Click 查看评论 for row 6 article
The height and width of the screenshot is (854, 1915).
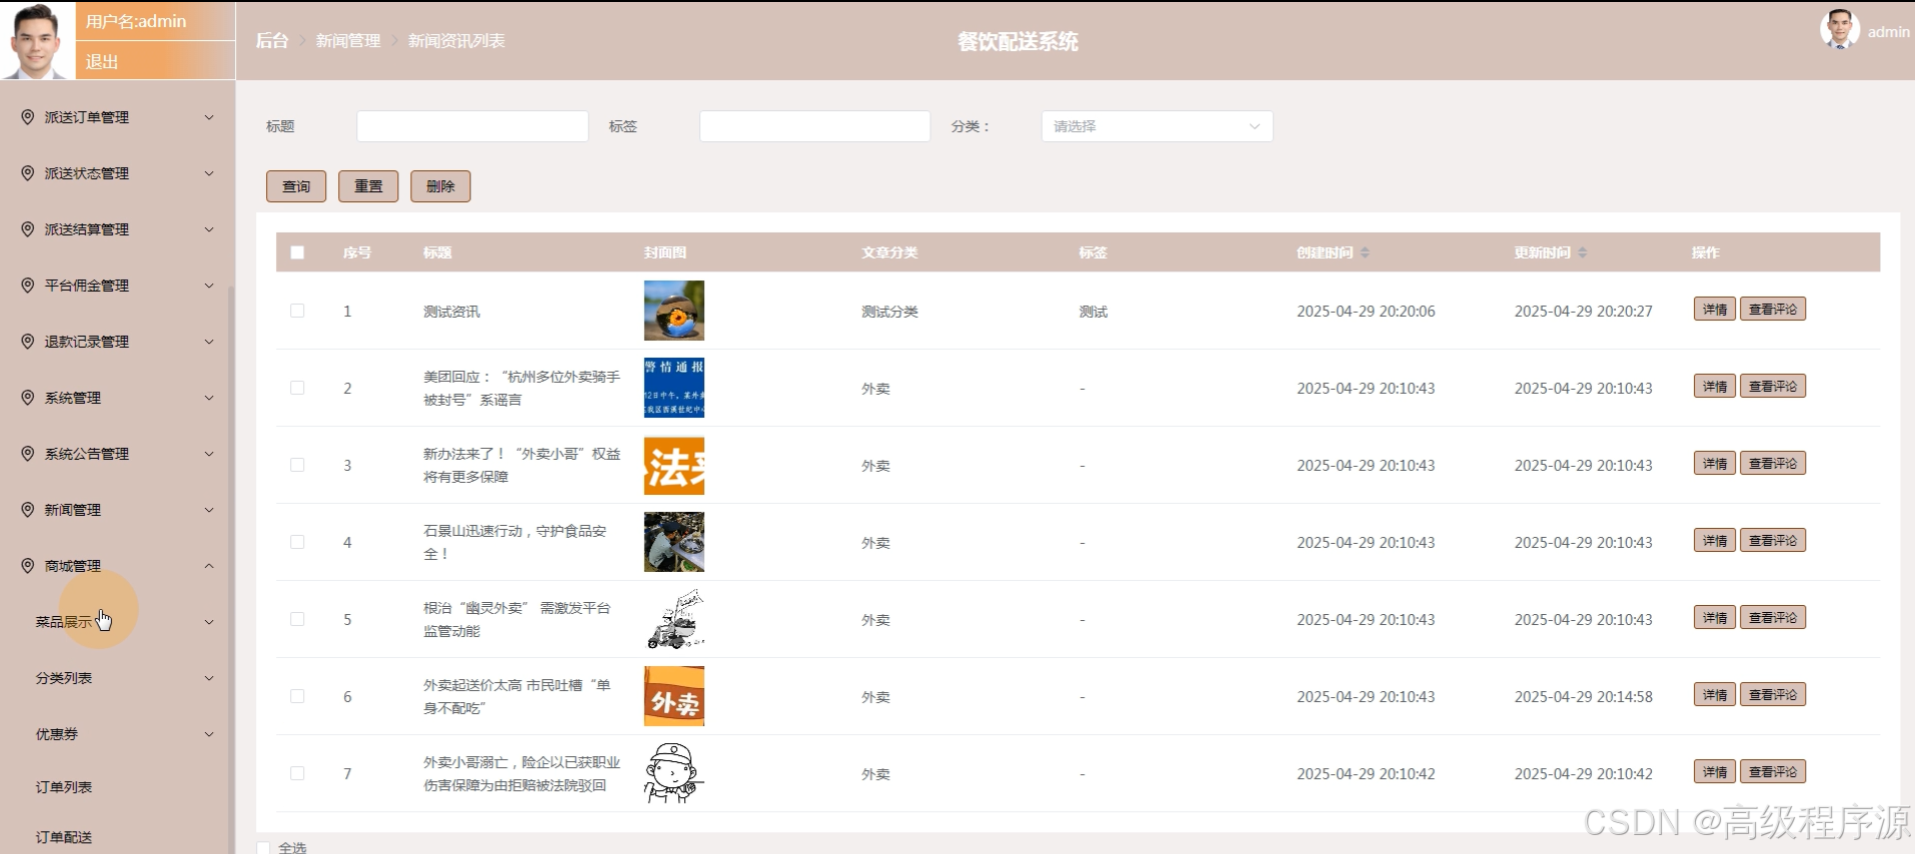click(x=1773, y=694)
